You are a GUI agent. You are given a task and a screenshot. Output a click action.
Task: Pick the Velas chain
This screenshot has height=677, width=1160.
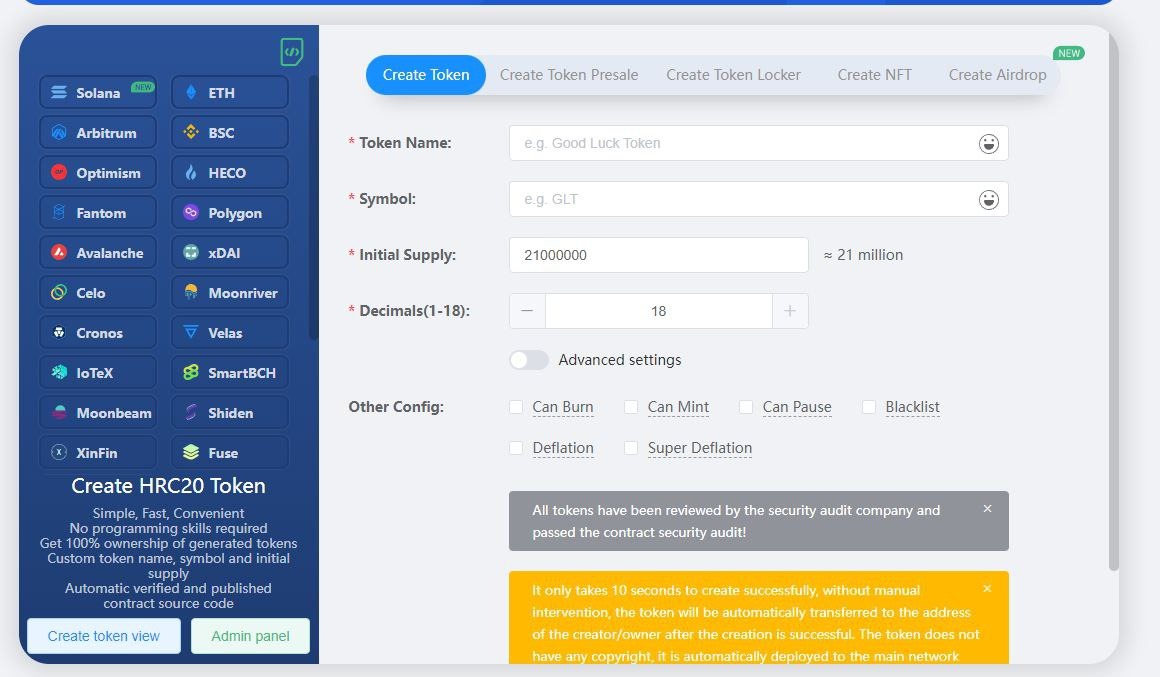(229, 332)
